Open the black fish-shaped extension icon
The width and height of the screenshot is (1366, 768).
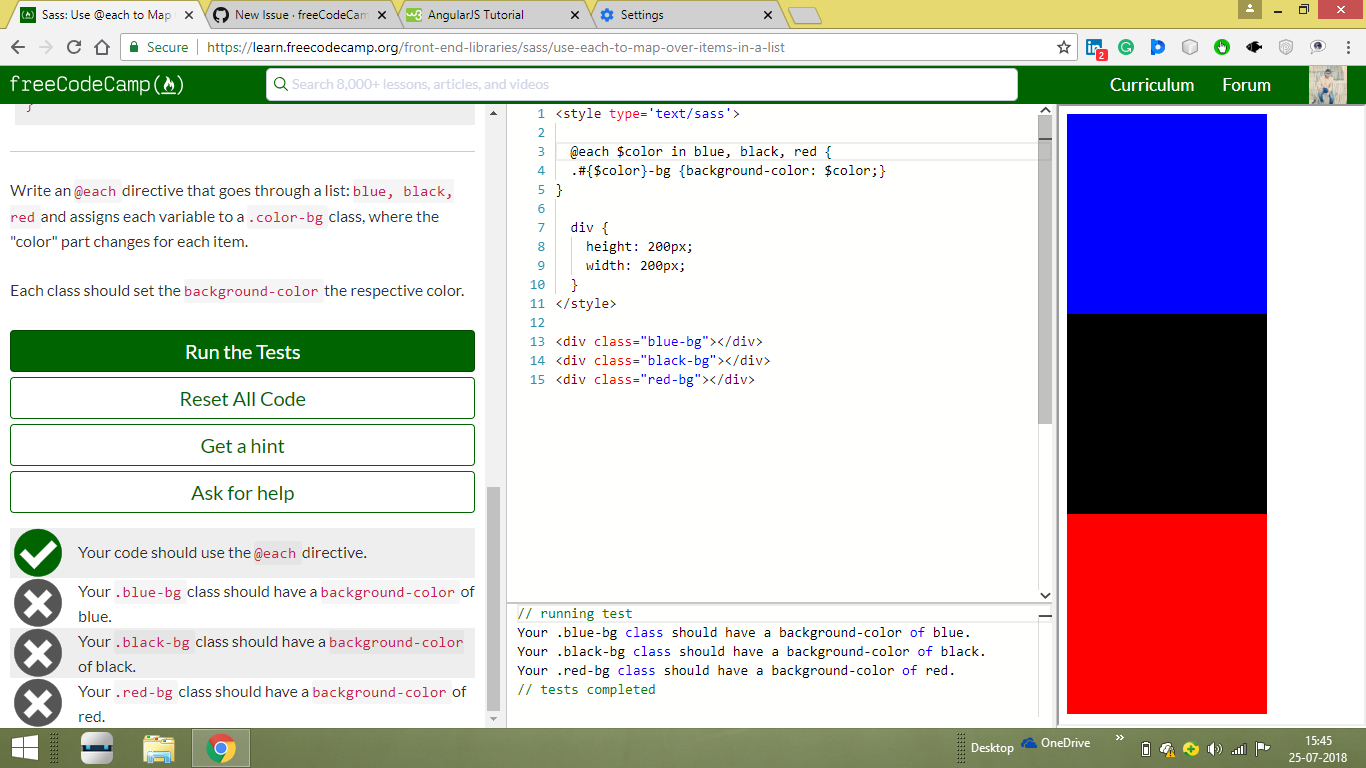1252,46
